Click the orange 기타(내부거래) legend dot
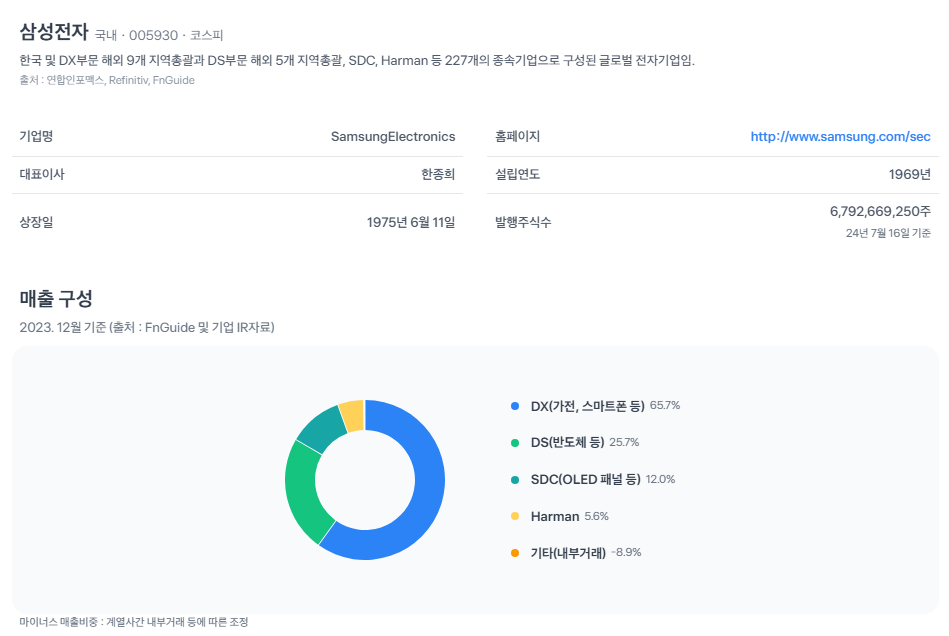Image resolution: width=949 pixels, height=636 pixels. [x=515, y=553]
